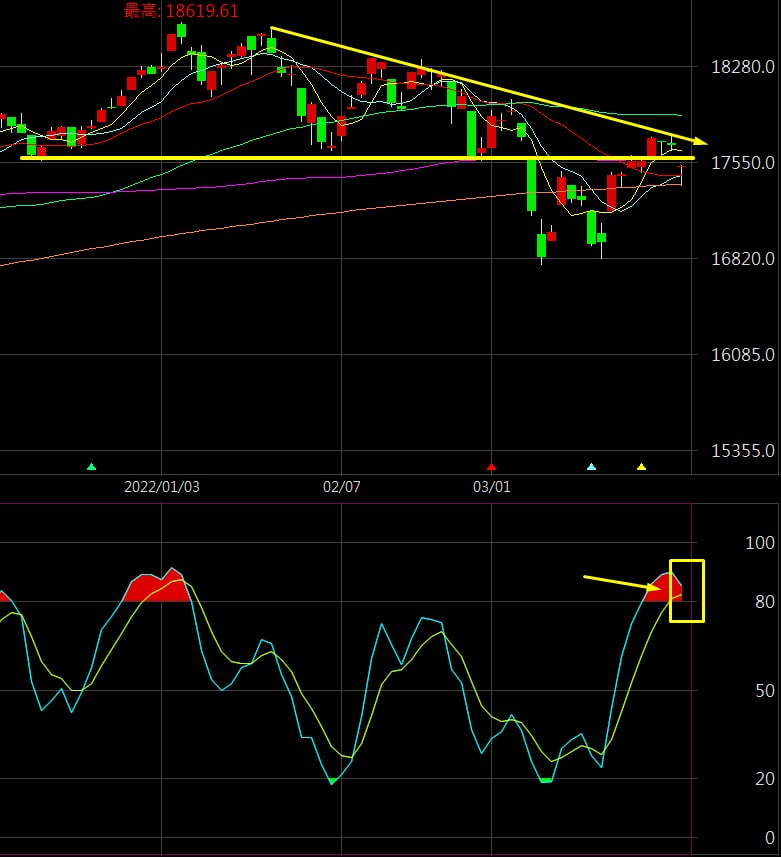Click the tall green candlestick below support line
The width and height of the screenshot is (781, 857).
pyautogui.click(x=531, y=185)
